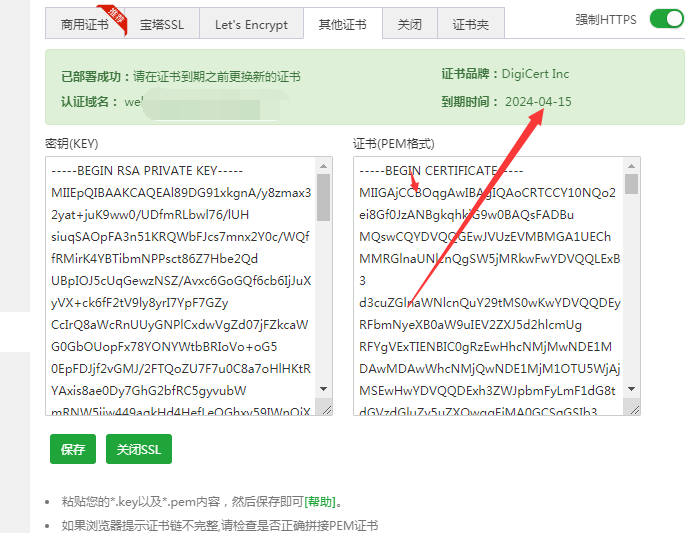Toggle the 强制HTTPS switch
Screen dimensions: 689x533
pos(664,19)
